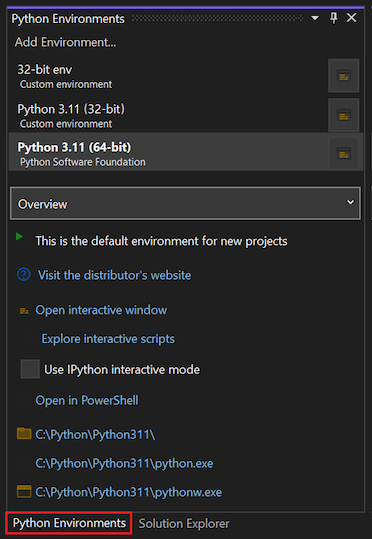Click Explore interactive scripts link
The height and width of the screenshot is (539, 372).
pos(108,339)
